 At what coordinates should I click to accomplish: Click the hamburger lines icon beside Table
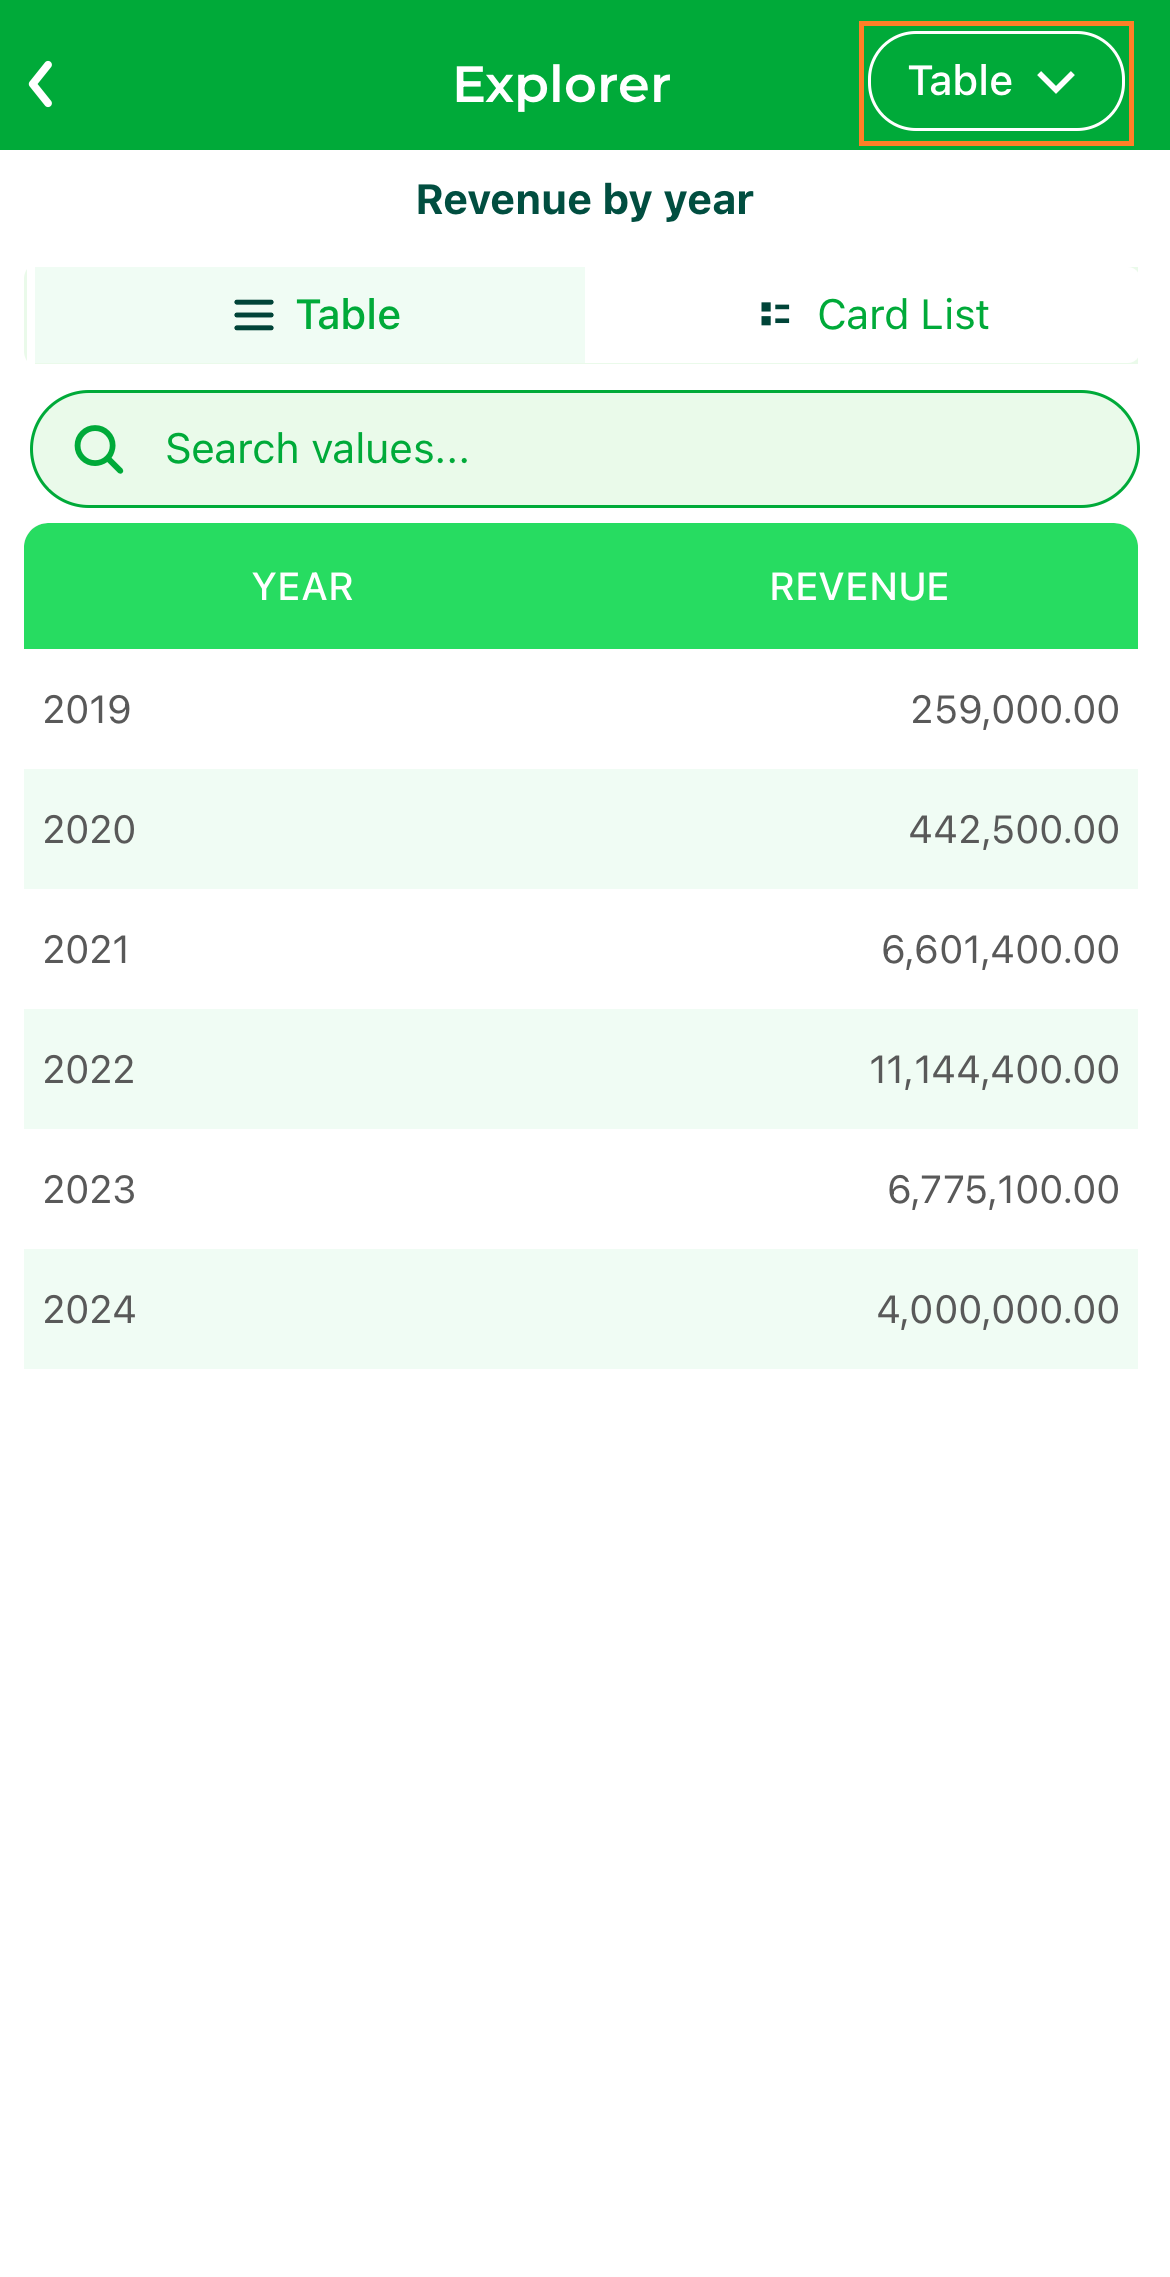pyautogui.click(x=254, y=315)
